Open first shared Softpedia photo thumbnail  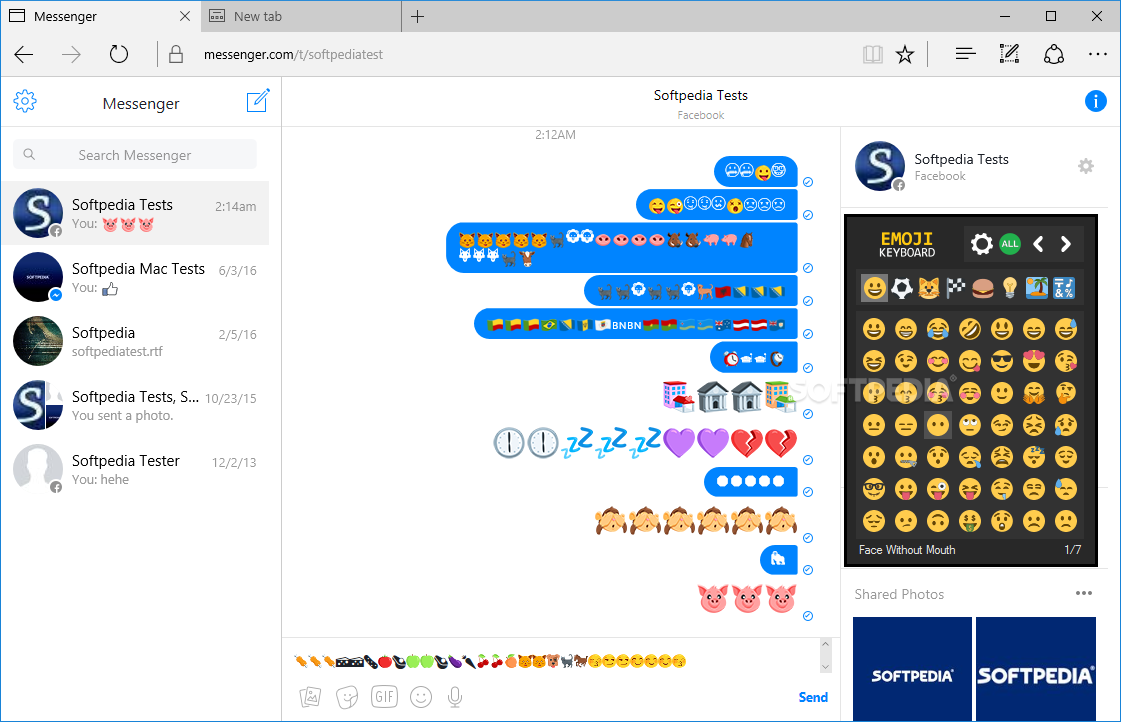(x=912, y=668)
